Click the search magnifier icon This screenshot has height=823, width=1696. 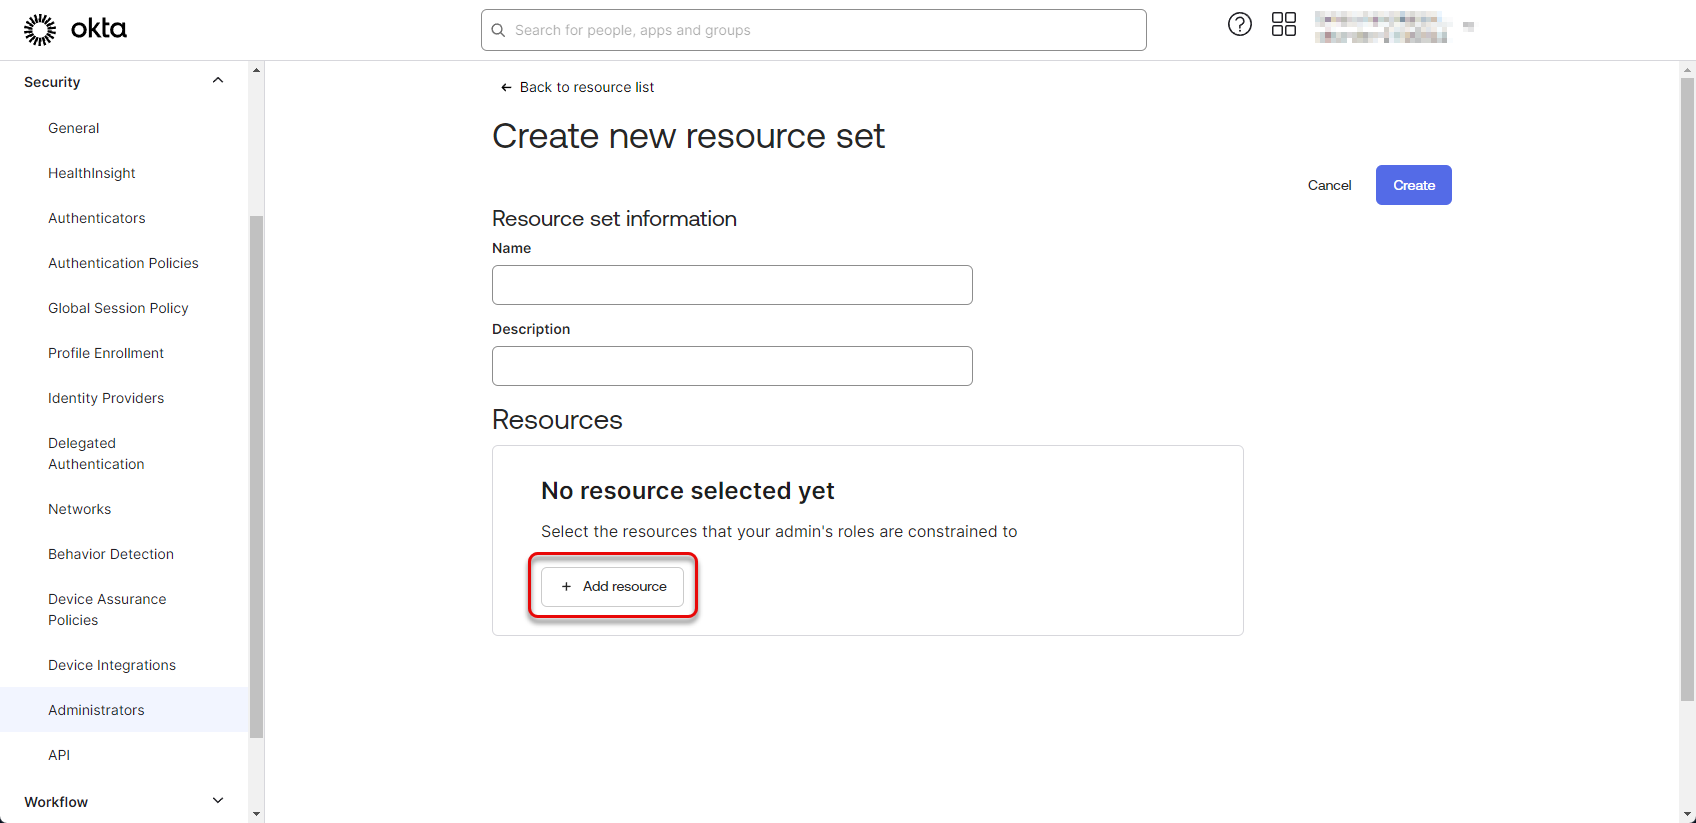click(498, 30)
